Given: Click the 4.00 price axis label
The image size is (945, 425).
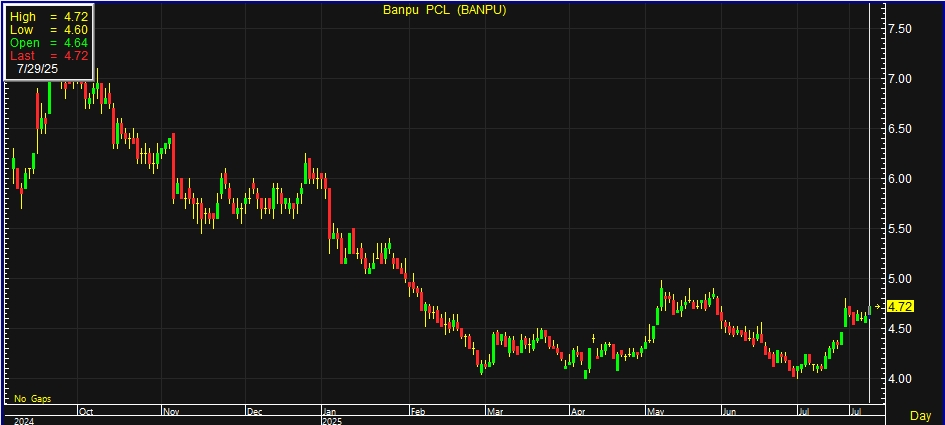Looking at the screenshot, I should click(x=899, y=379).
